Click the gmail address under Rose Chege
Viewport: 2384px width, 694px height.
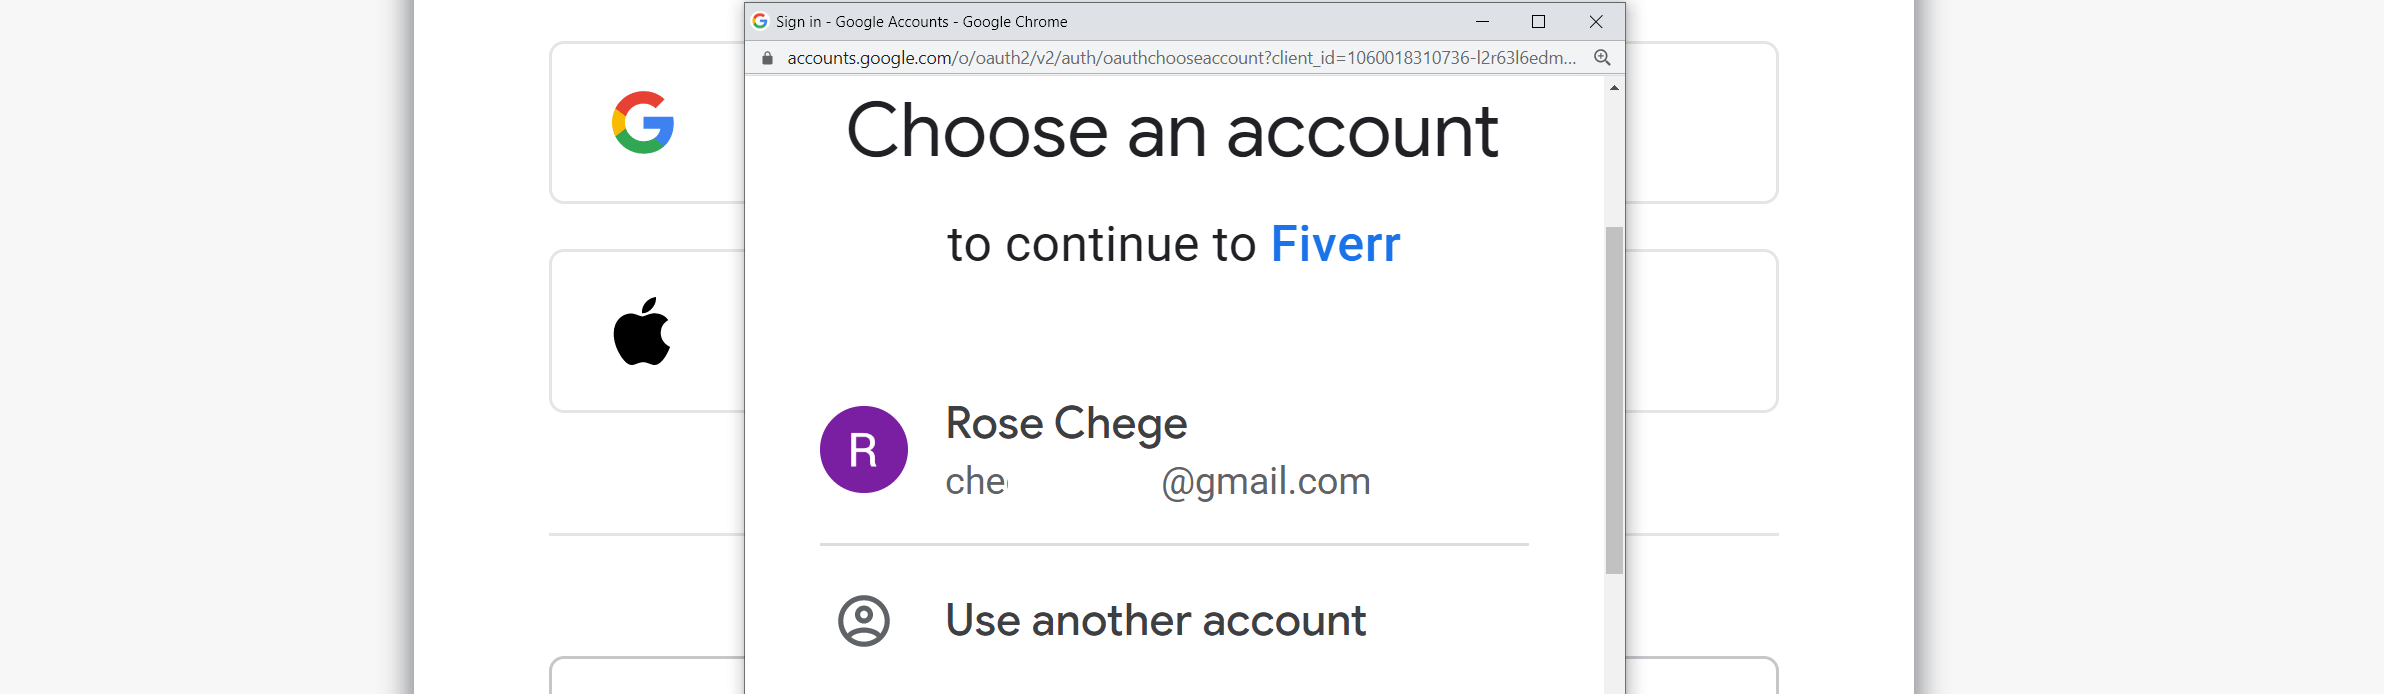[x=1158, y=481]
